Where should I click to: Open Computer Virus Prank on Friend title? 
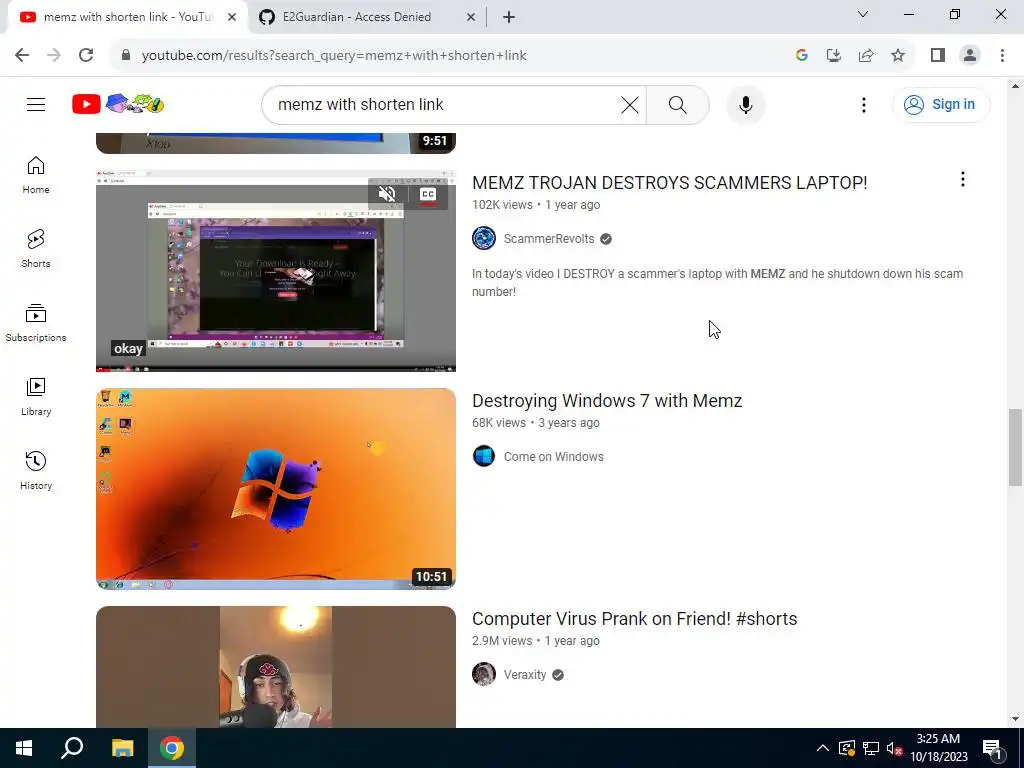pyautogui.click(x=634, y=618)
